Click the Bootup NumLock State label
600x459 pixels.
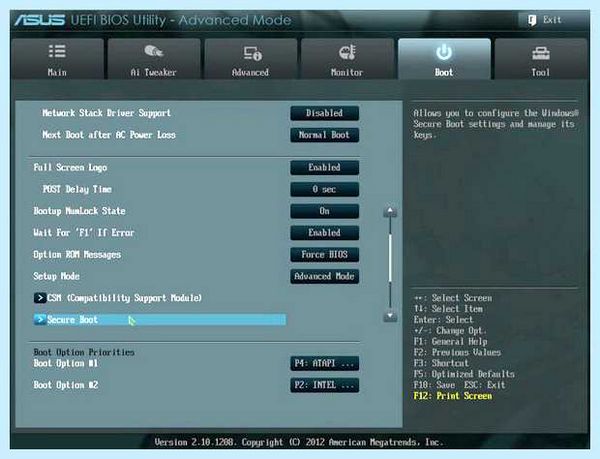point(79,211)
